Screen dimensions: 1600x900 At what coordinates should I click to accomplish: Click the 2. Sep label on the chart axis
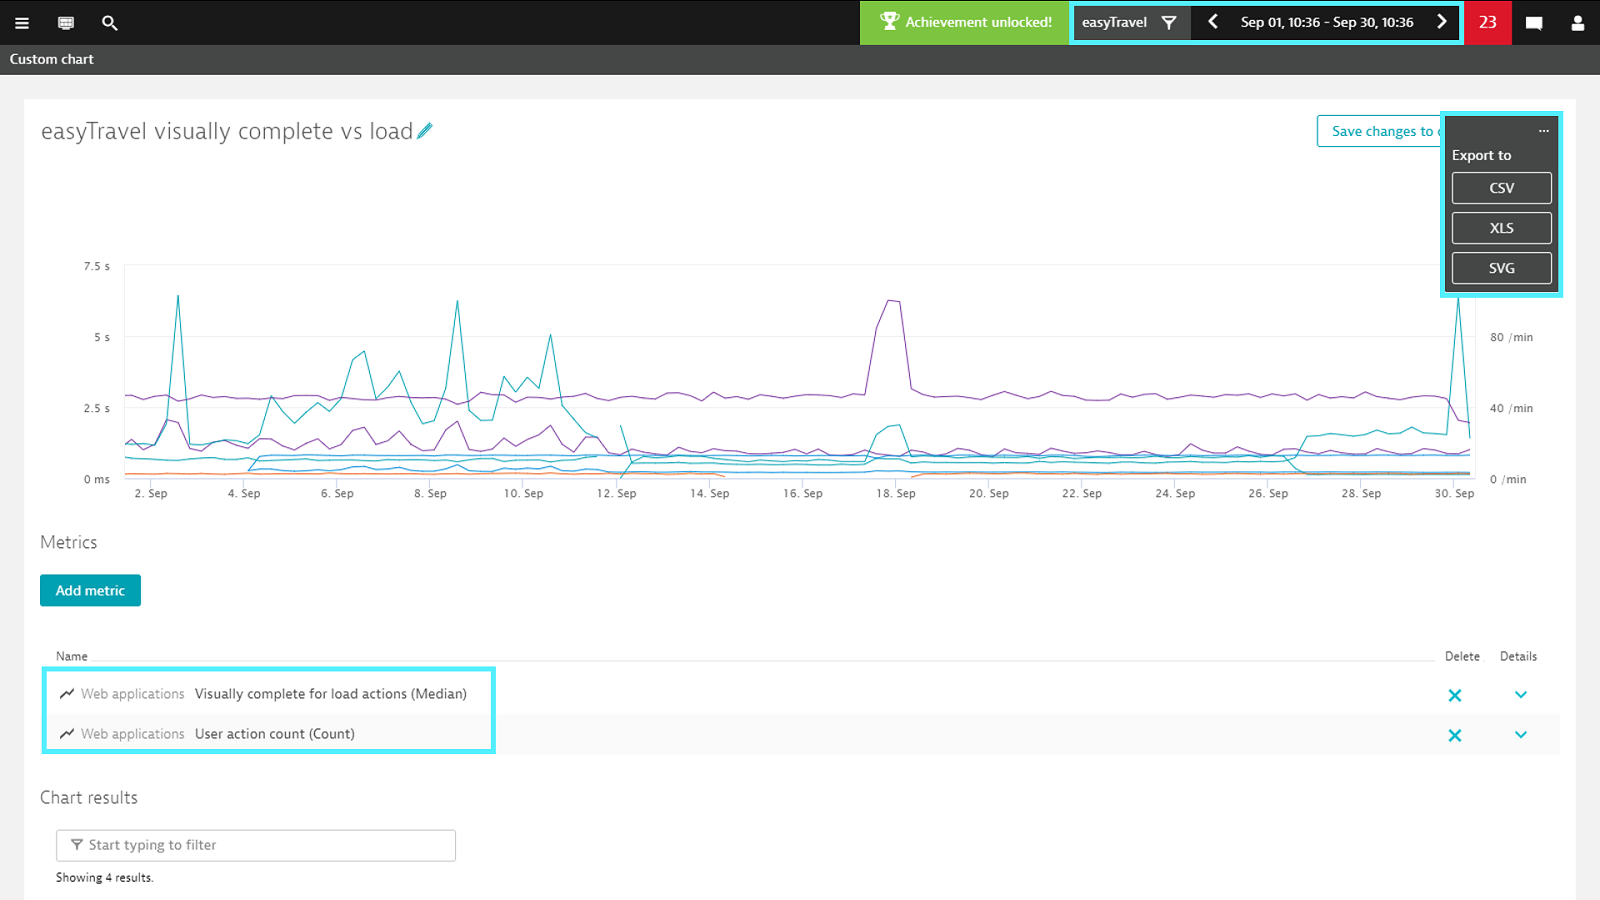click(x=151, y=493)
